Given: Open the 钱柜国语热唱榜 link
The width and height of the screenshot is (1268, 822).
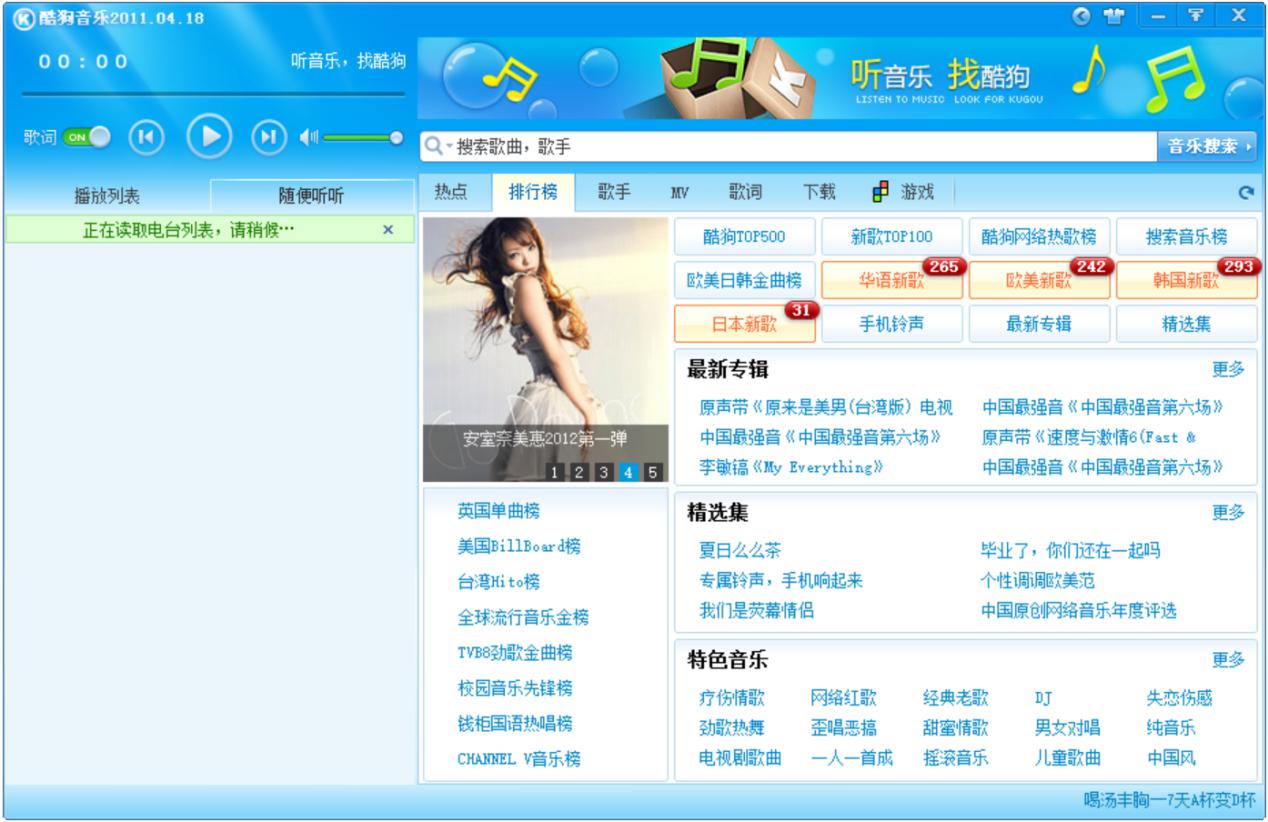Looking at the screenshot, I should pos(515,724).
